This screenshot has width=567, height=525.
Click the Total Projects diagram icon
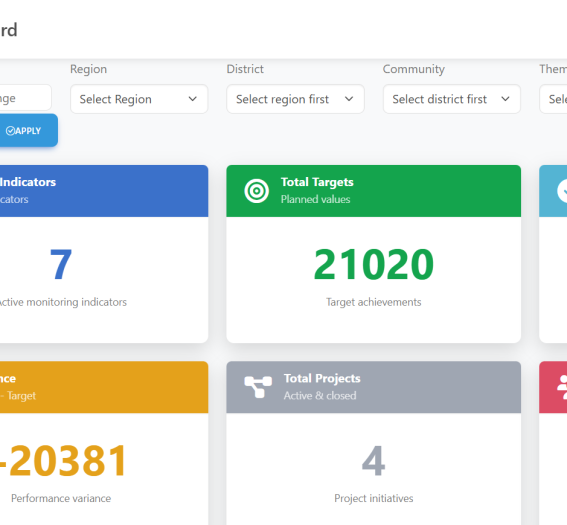coord(258,387)
